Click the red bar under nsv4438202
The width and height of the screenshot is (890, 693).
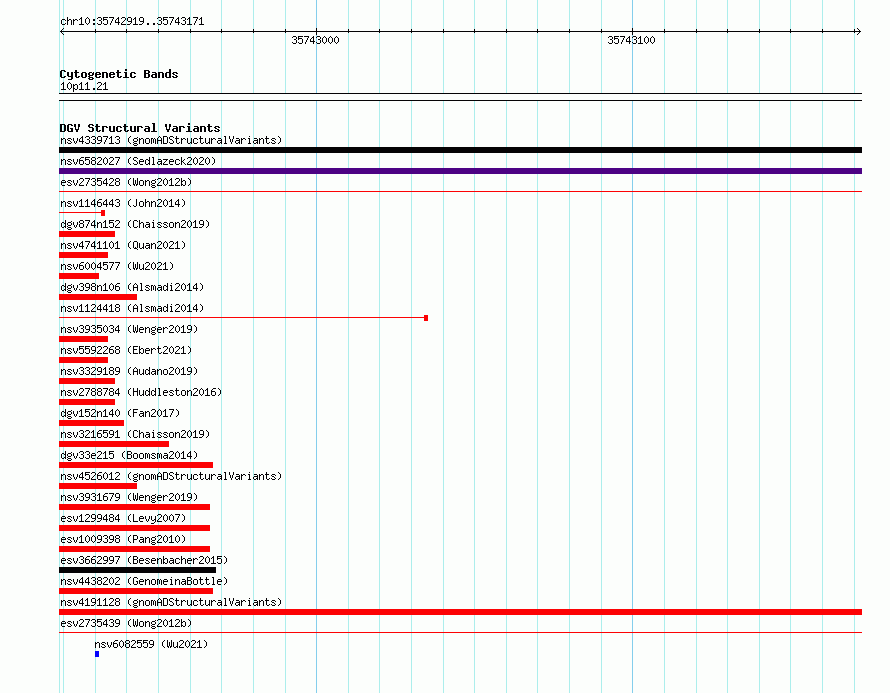tap(136, 591)
